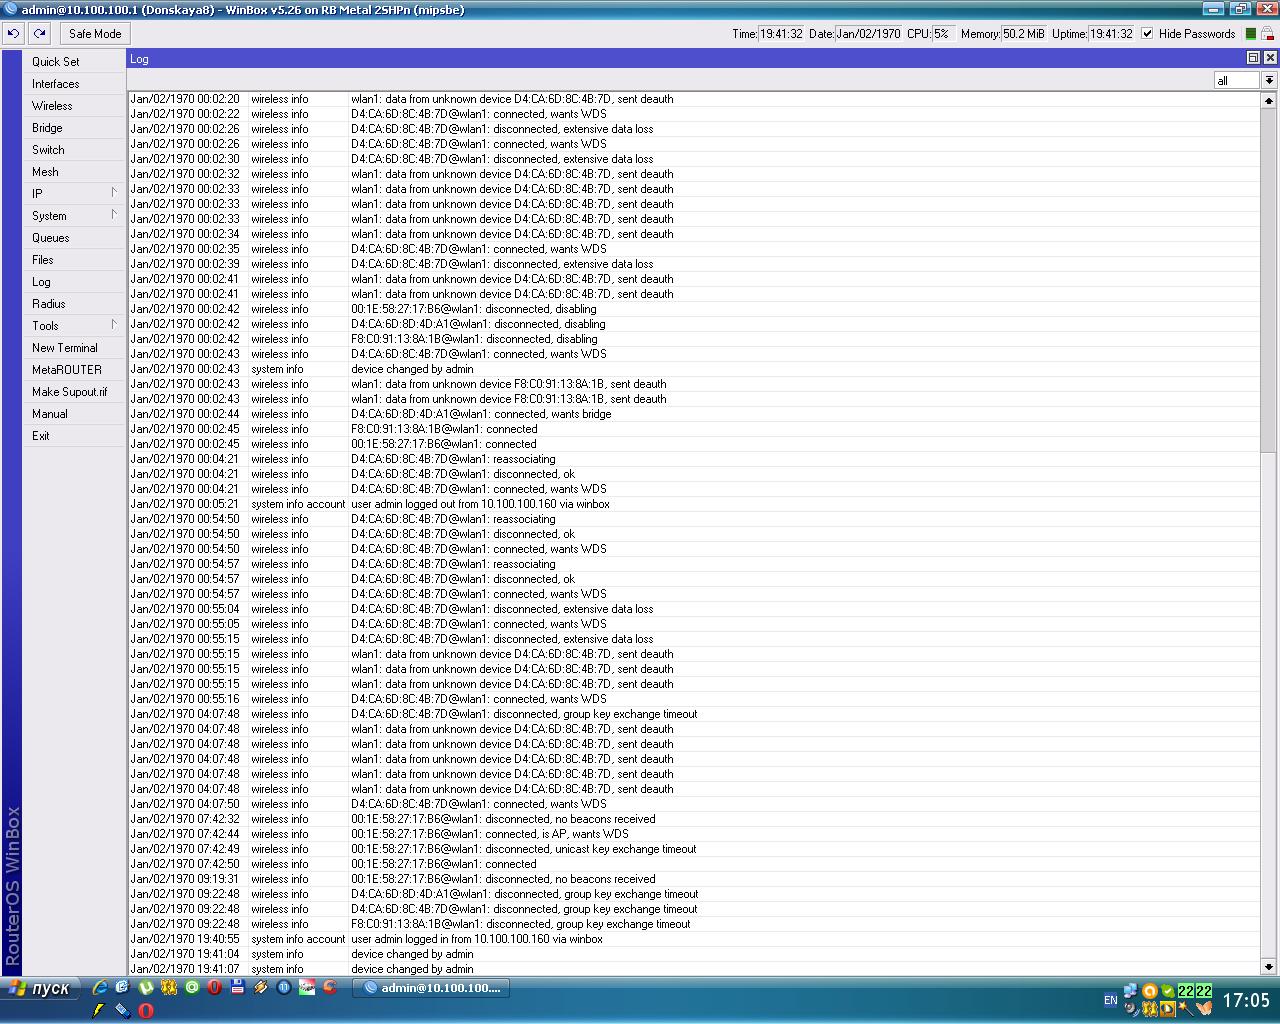This screenshot has height=1024, width=1280.
Task: Click the Undo arrow in the WinBox toolbar
Action: tap(13, 33)
